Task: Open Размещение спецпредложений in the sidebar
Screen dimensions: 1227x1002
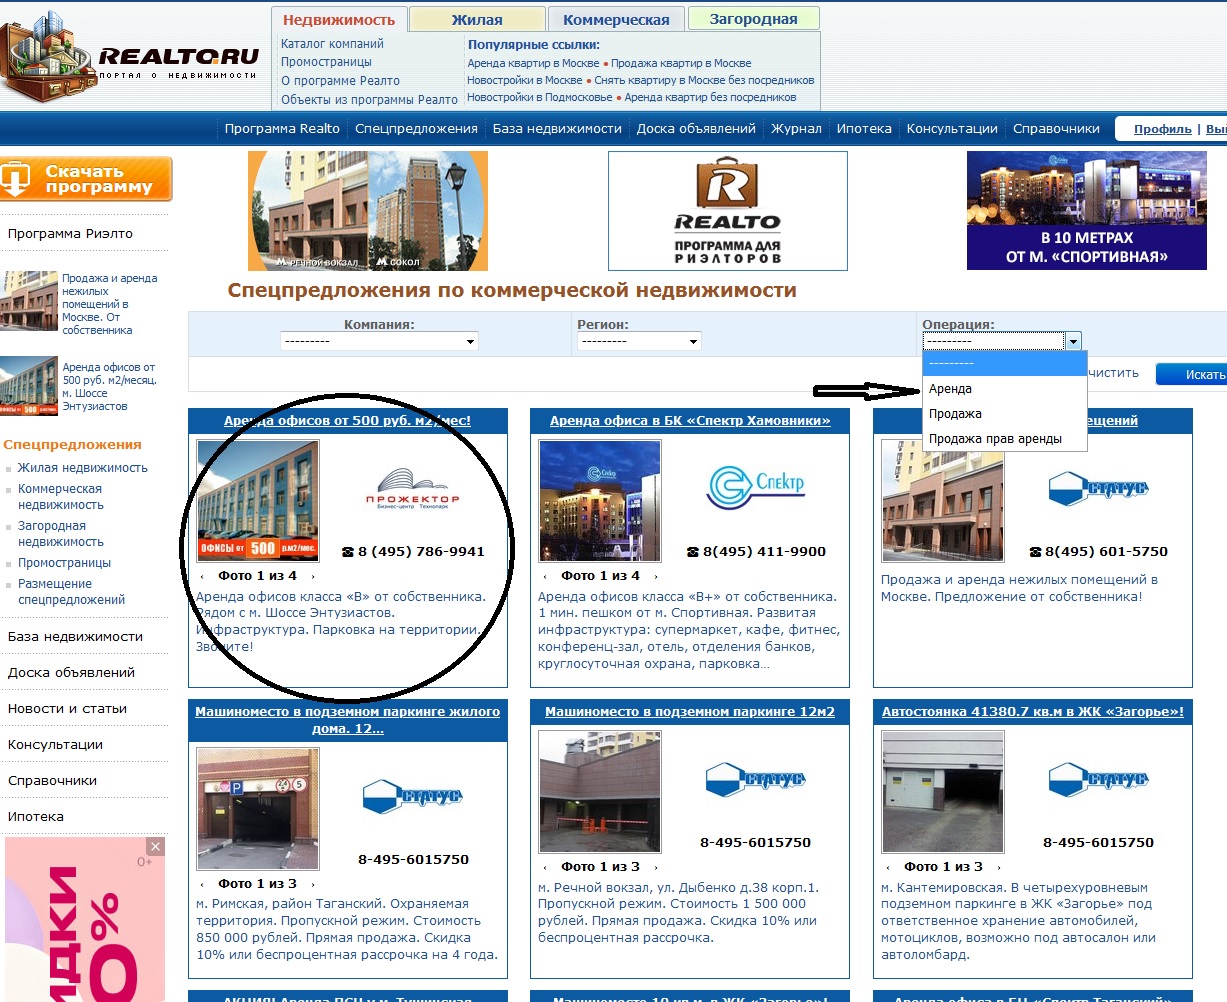Action: [x=71, y=592]
